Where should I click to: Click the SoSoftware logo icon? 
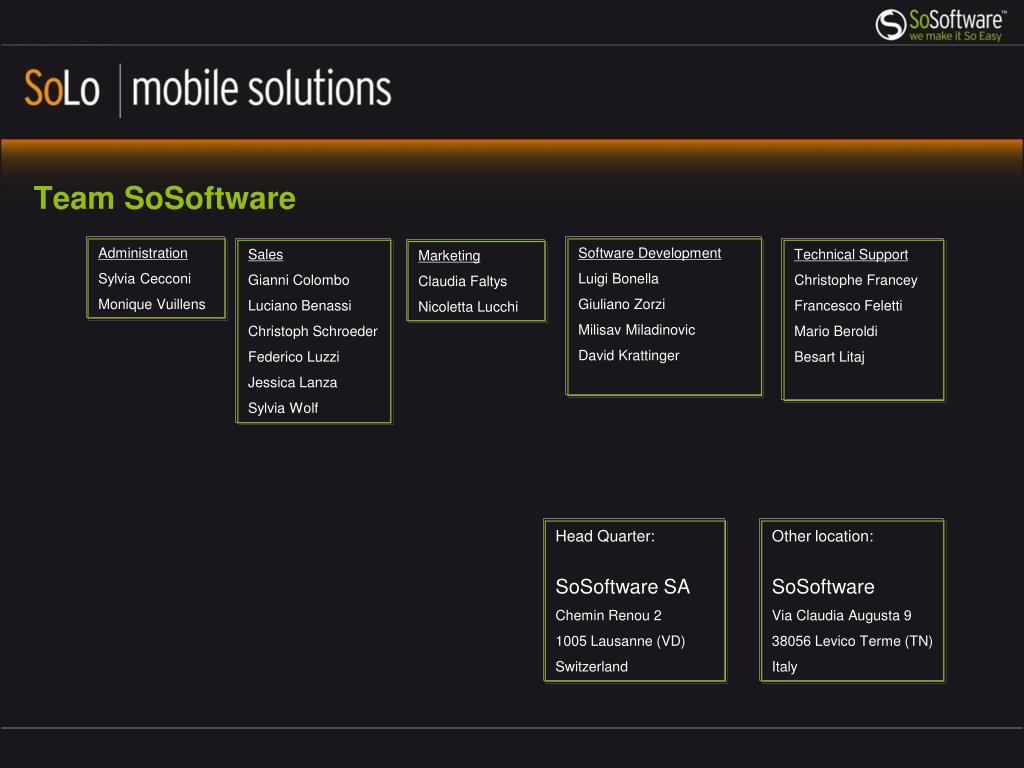(x=890, y=25)
